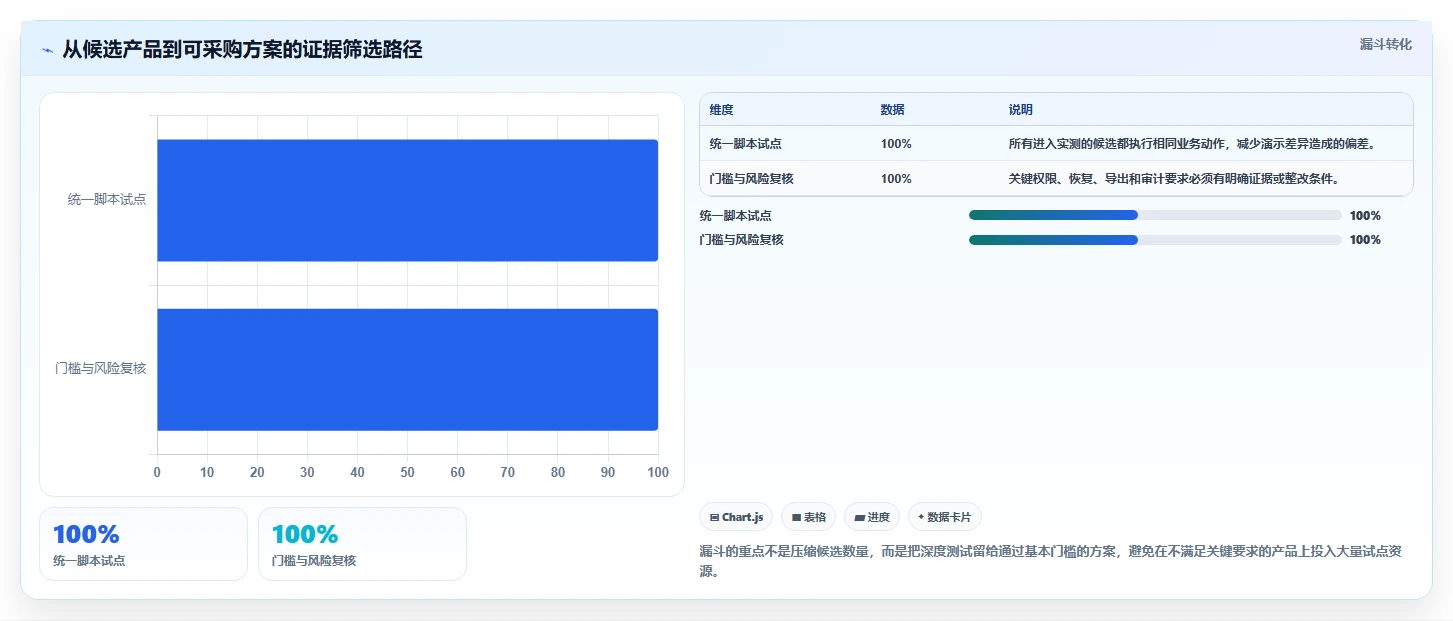
Task: Select the 数据卡片 tag chip
Action: 945,517
